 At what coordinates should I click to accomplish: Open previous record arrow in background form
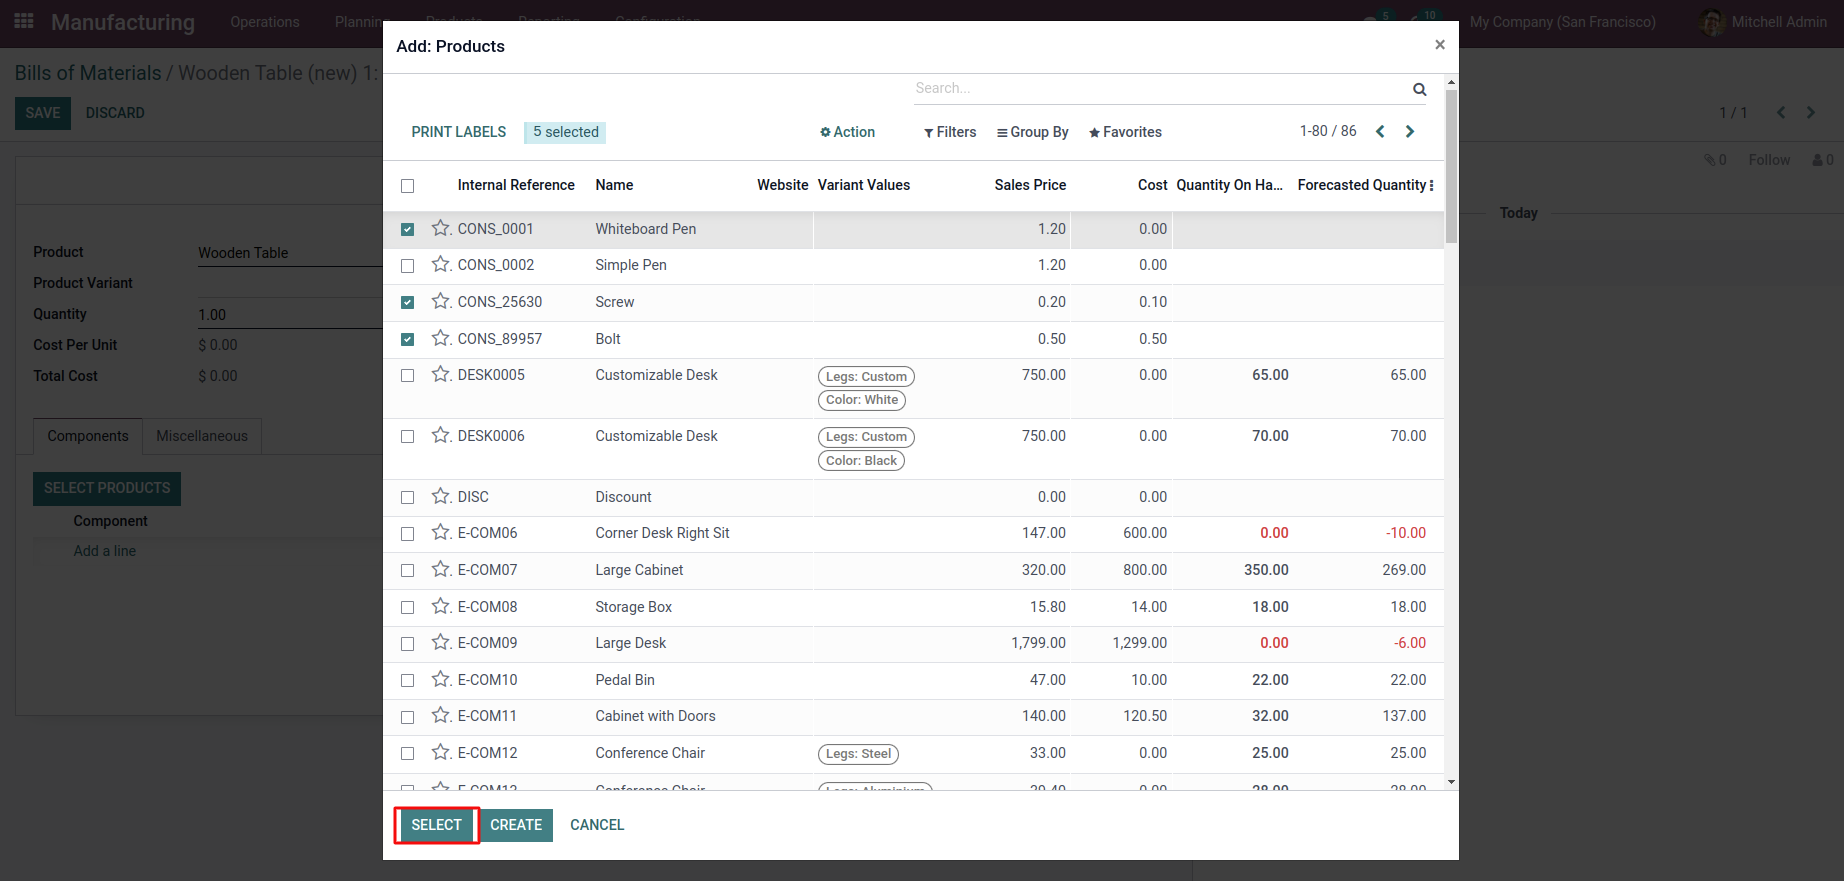[1780, 113]
